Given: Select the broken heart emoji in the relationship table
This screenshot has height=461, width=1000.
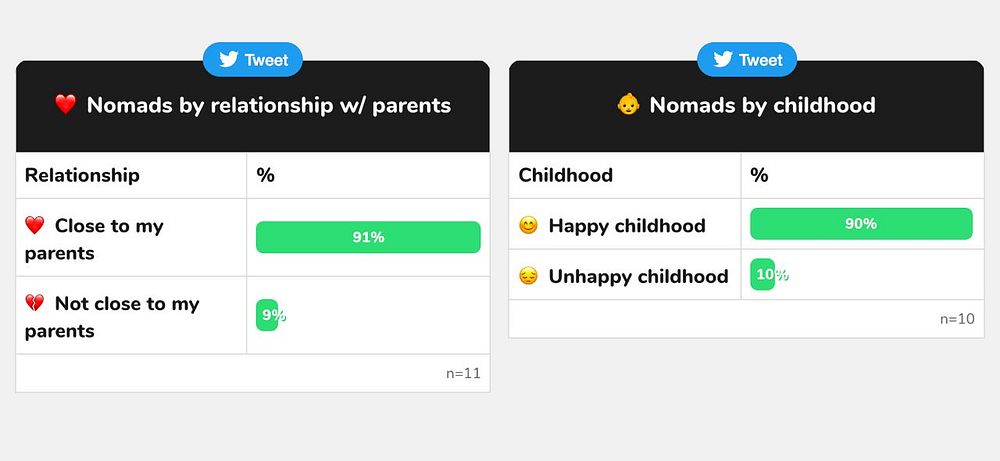Looking at the screenshot, I should 35,304.
